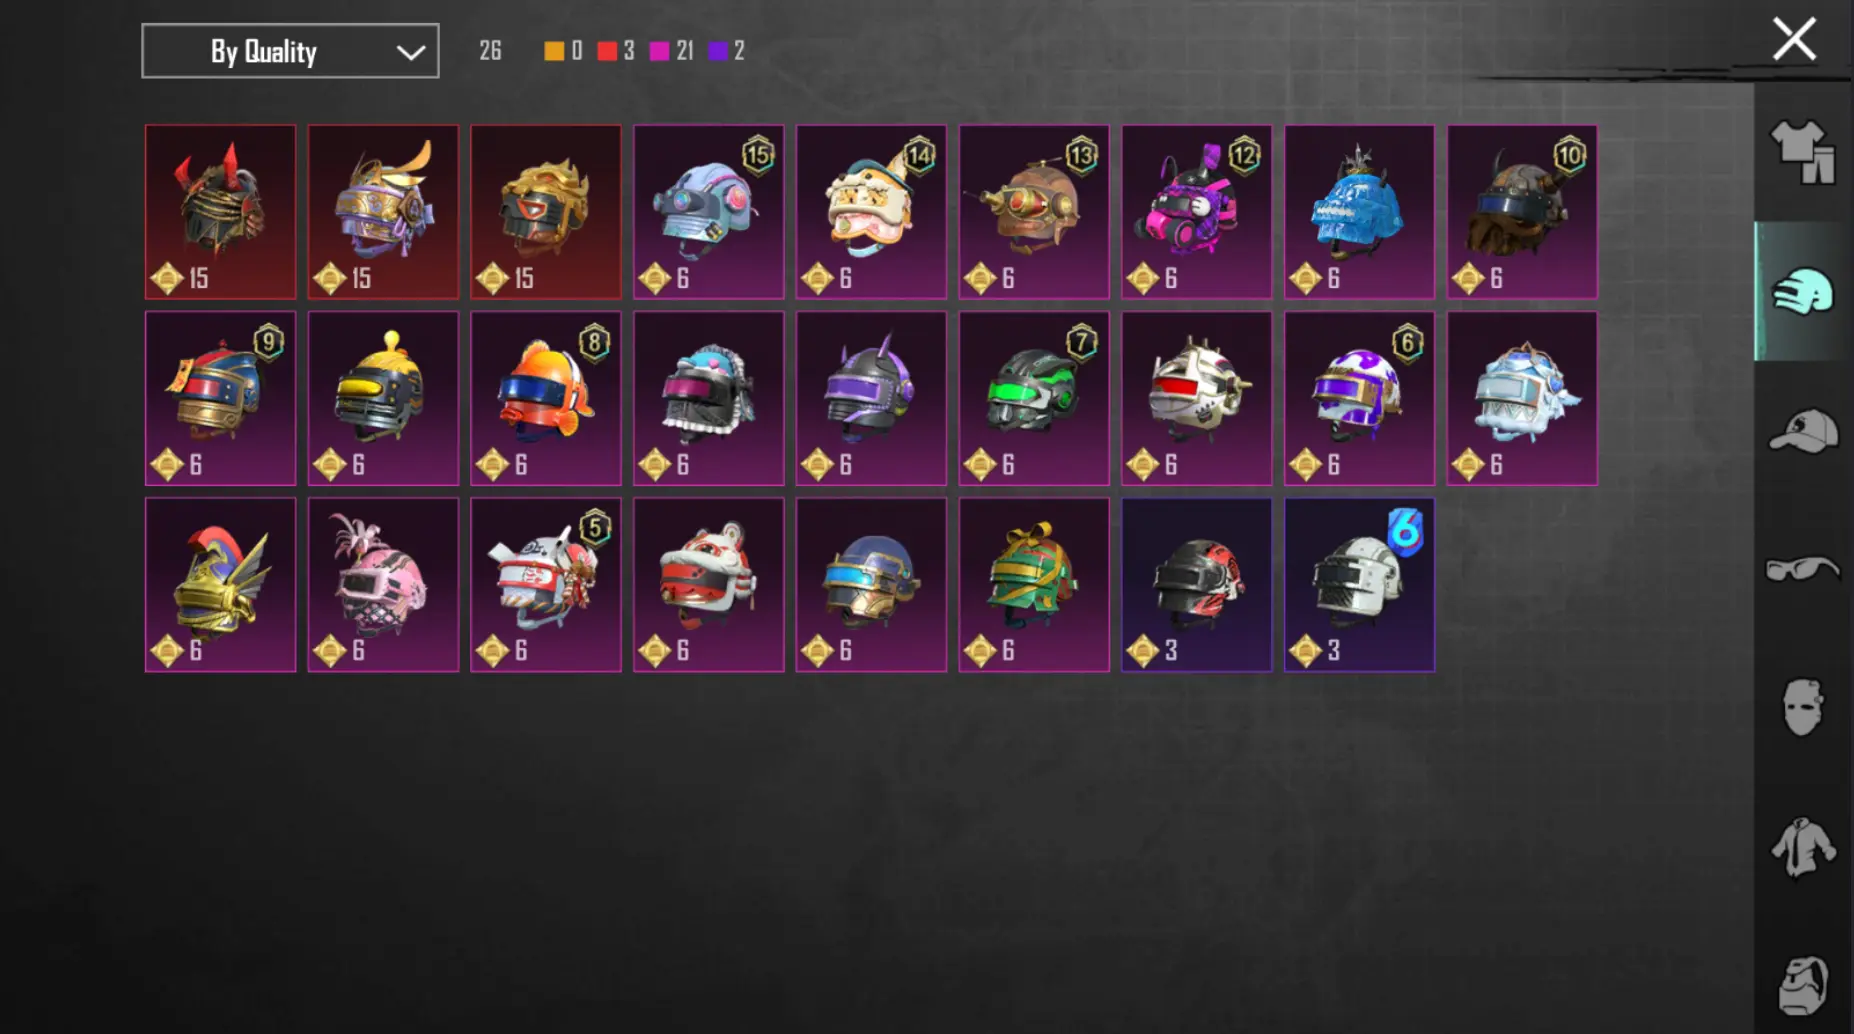The width and height of the screenshot is (1854, 1034).
Task: Pick the orange goldfish helmet with badge 8
Action: 546,398
